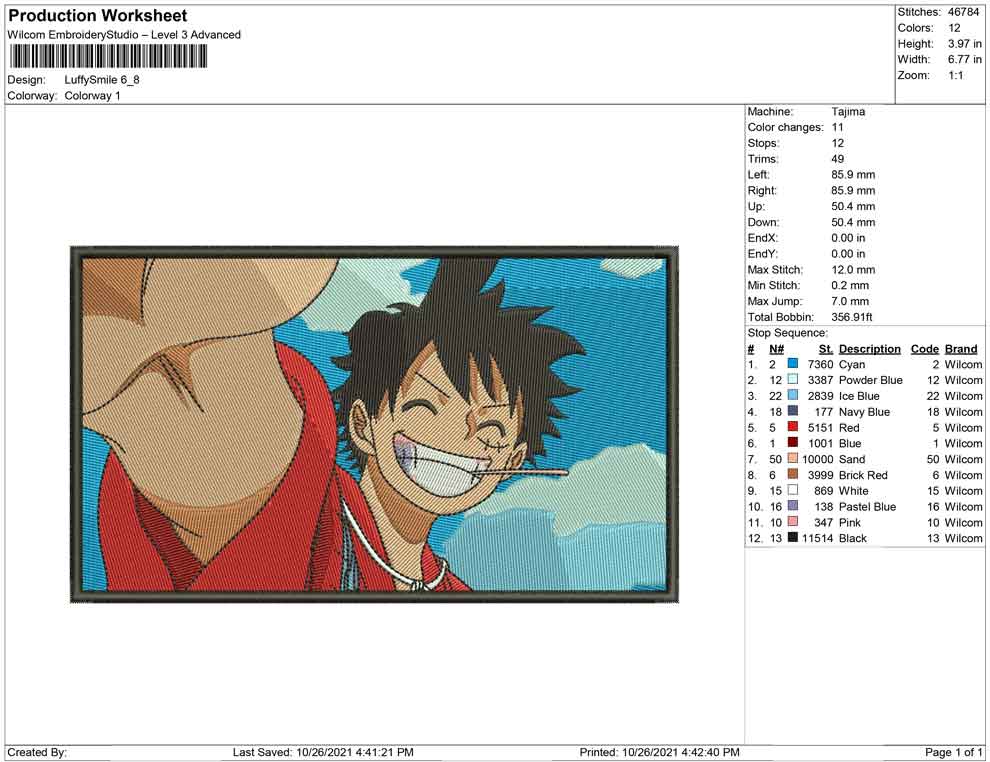Click the Red color swatch
The width and height of the screenshot is (990, 762).
click(x=793, y=427)
